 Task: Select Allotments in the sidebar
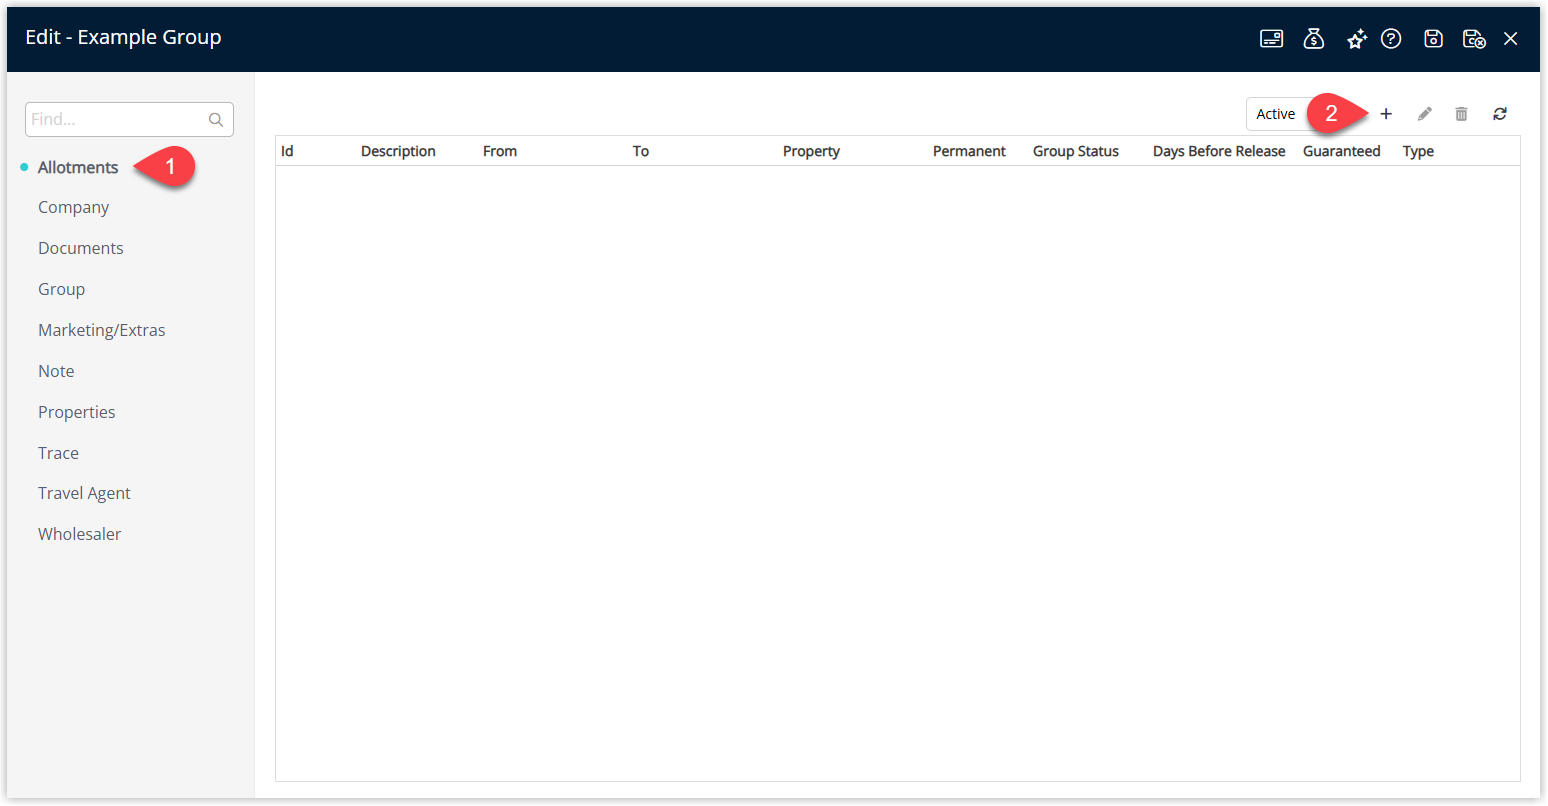[x=78, y=167]
